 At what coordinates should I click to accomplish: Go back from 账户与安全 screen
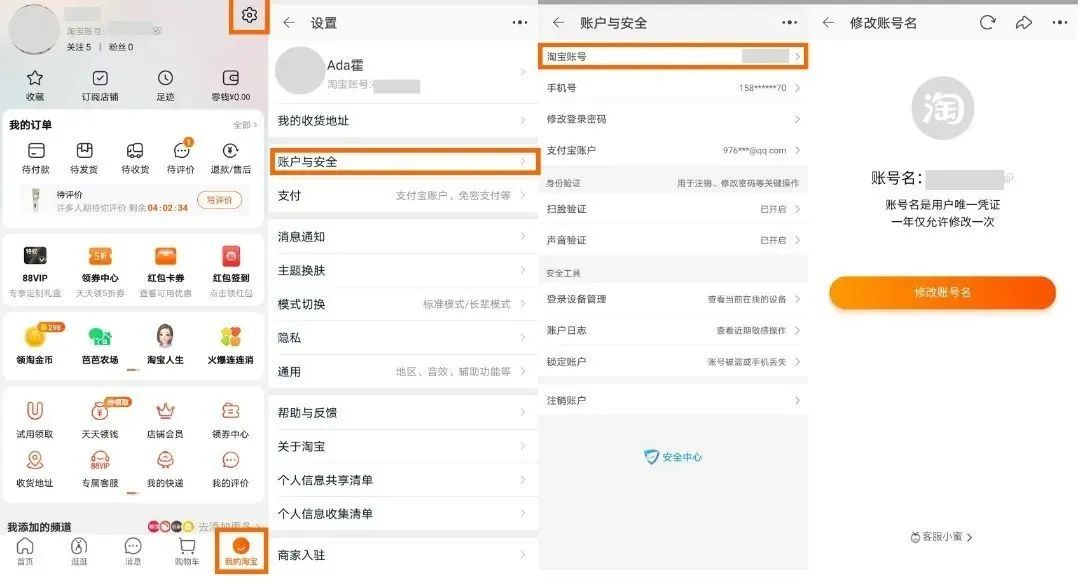(x=558, y=23)
